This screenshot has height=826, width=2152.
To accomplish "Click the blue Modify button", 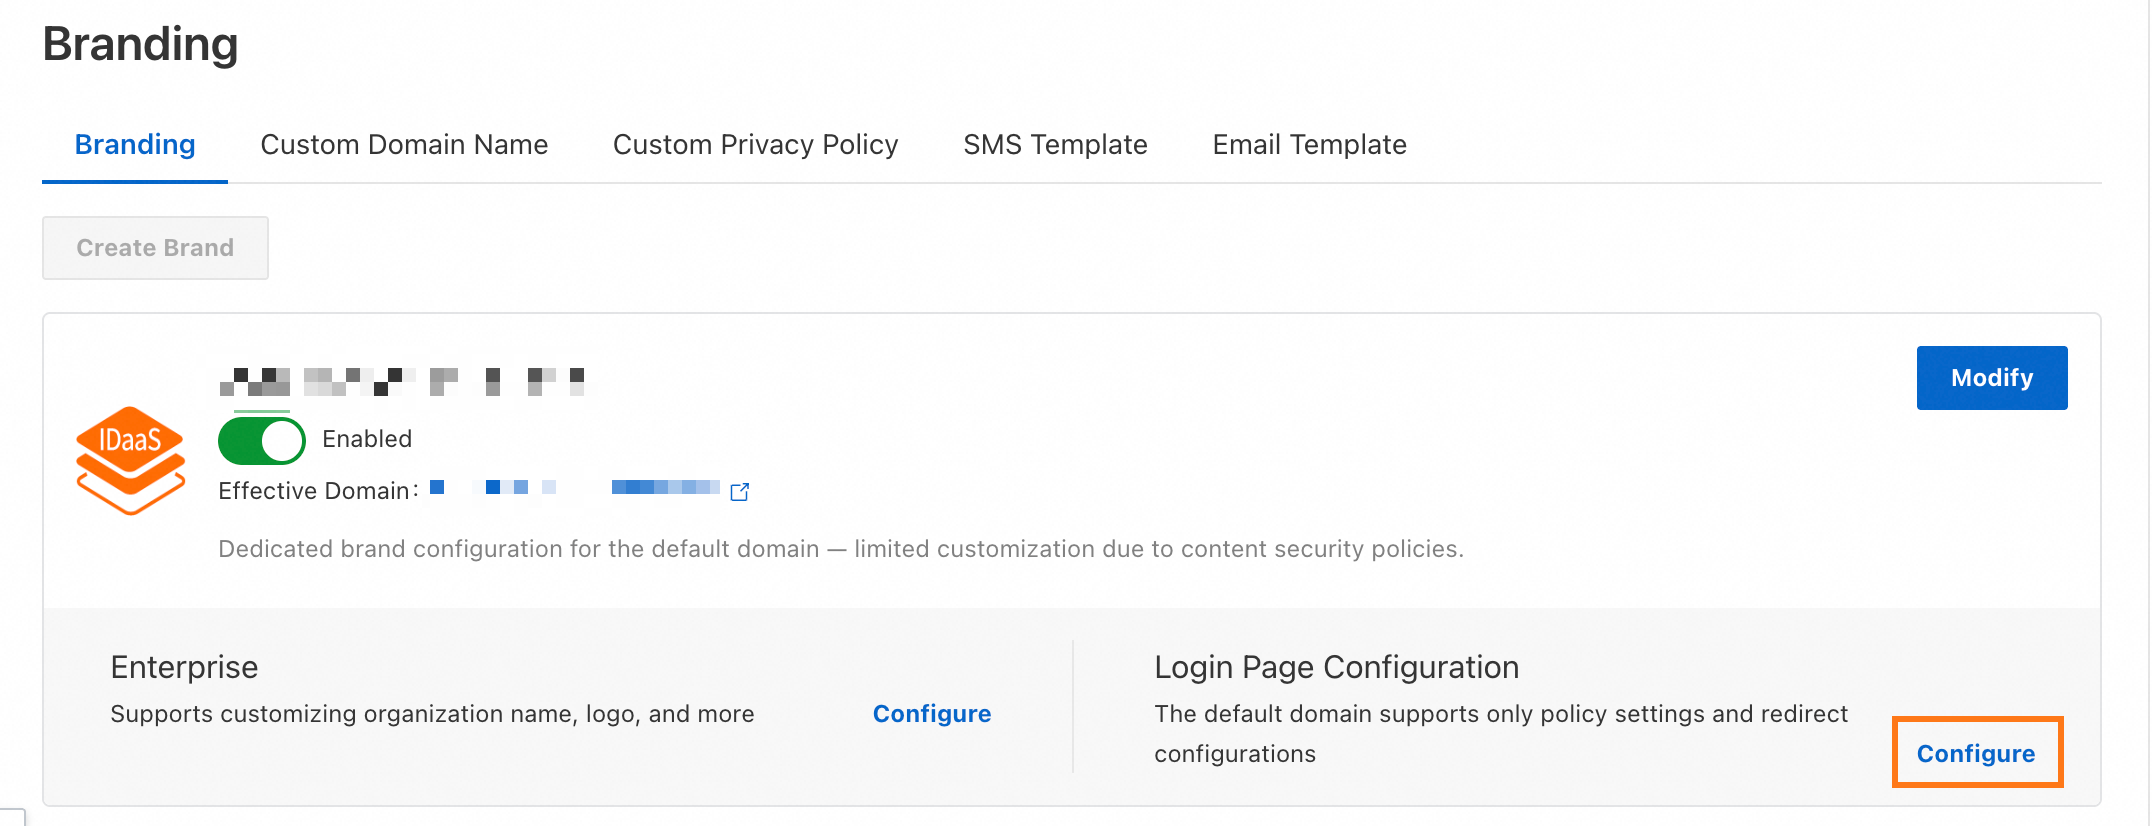I will [x=1991, y=378].
